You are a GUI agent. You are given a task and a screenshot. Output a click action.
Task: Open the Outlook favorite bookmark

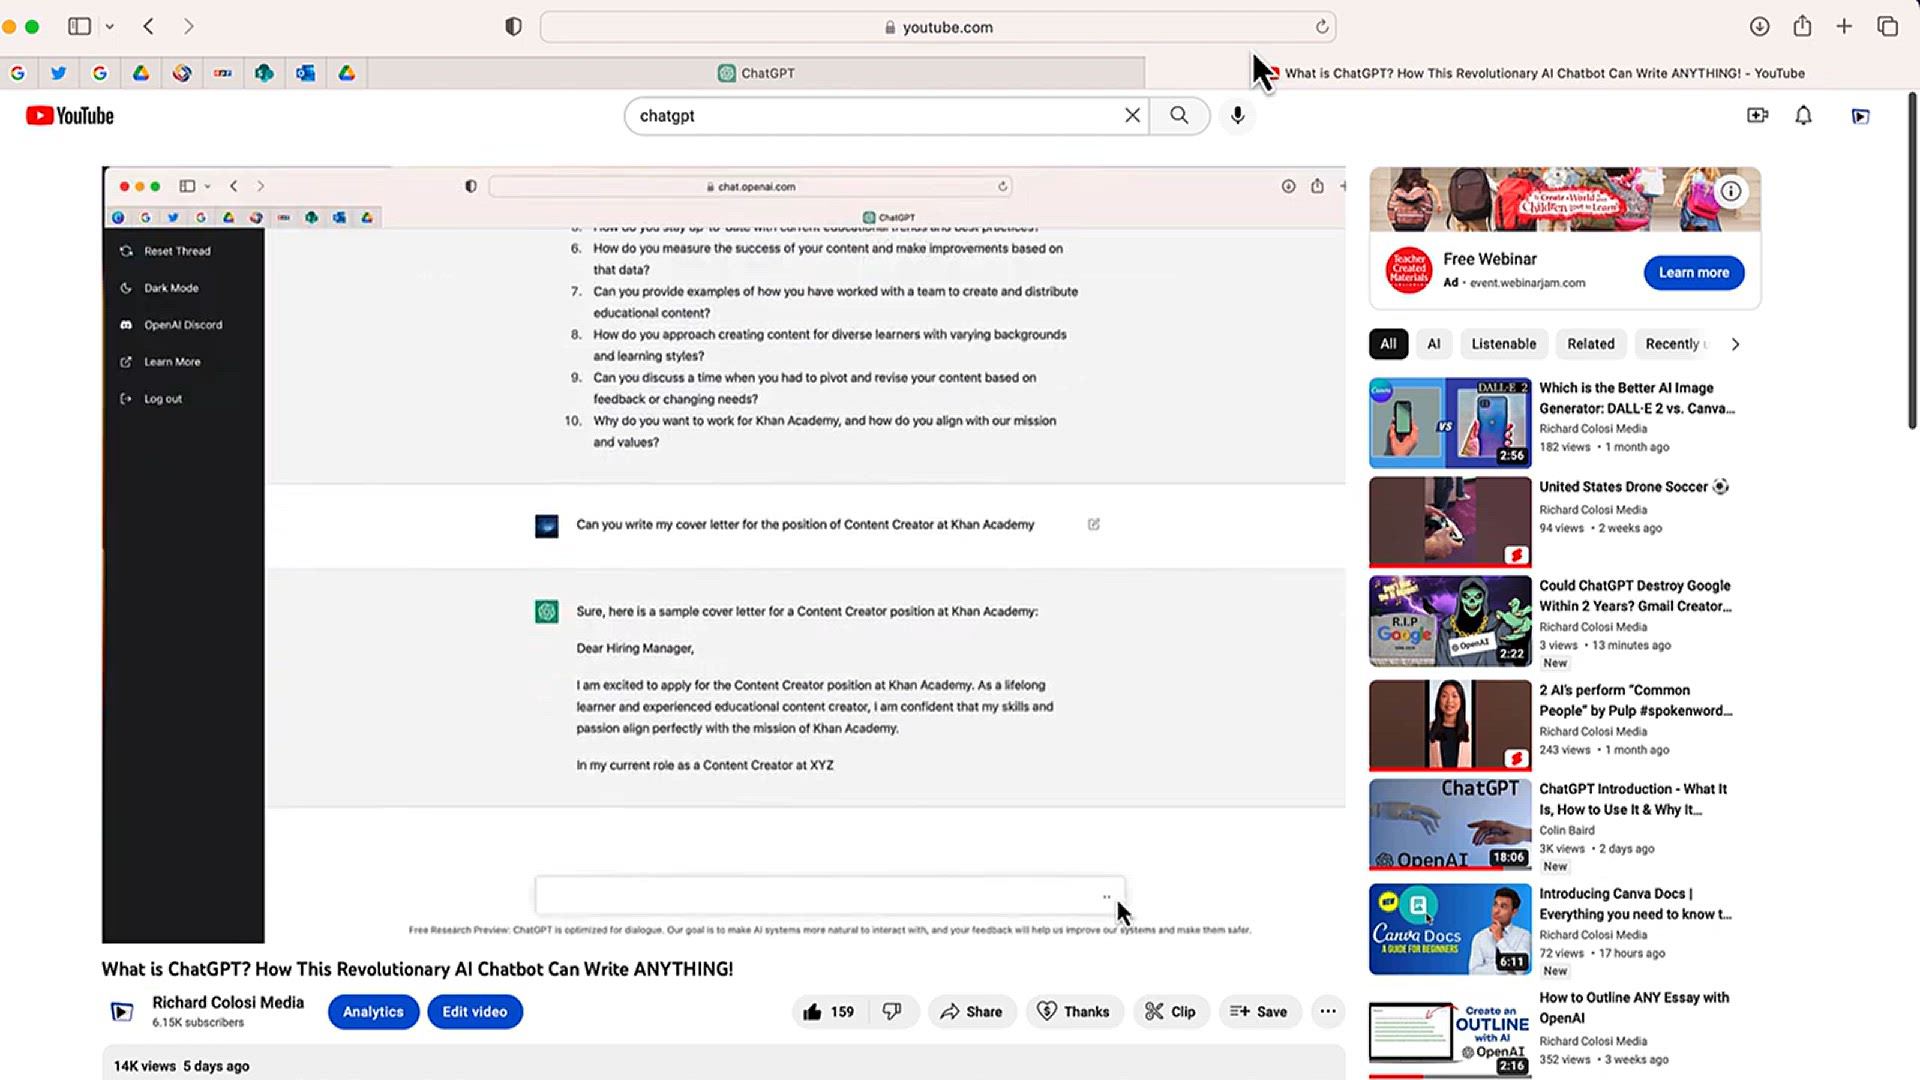tap(305, 73)
